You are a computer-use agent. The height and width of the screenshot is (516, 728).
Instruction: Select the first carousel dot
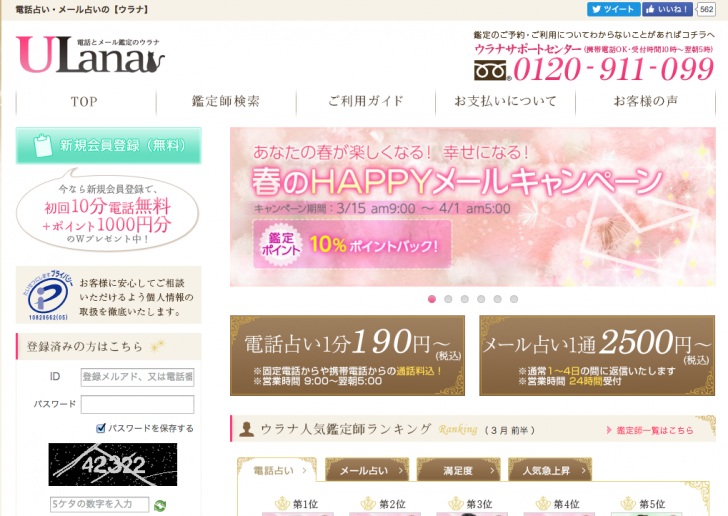[432, 299]
